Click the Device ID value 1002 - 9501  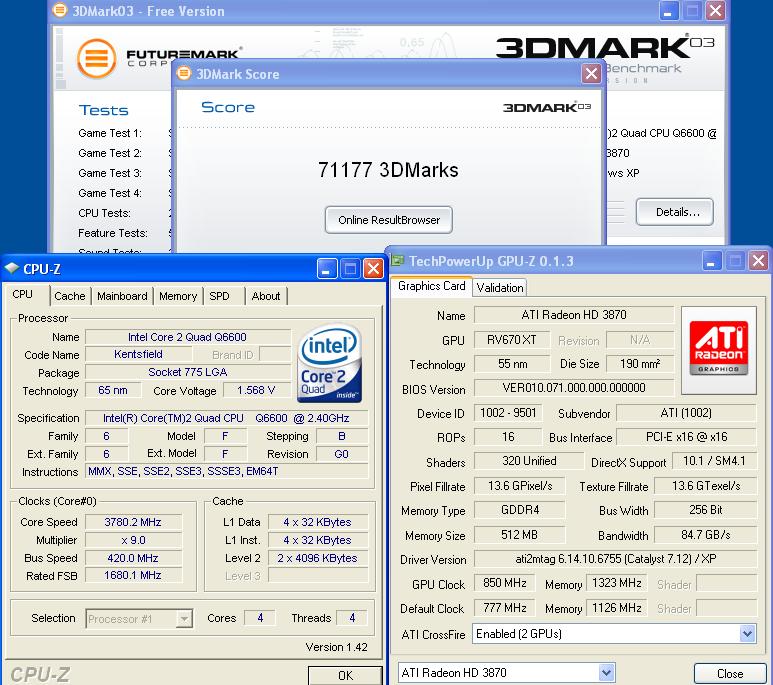(508, 412)
